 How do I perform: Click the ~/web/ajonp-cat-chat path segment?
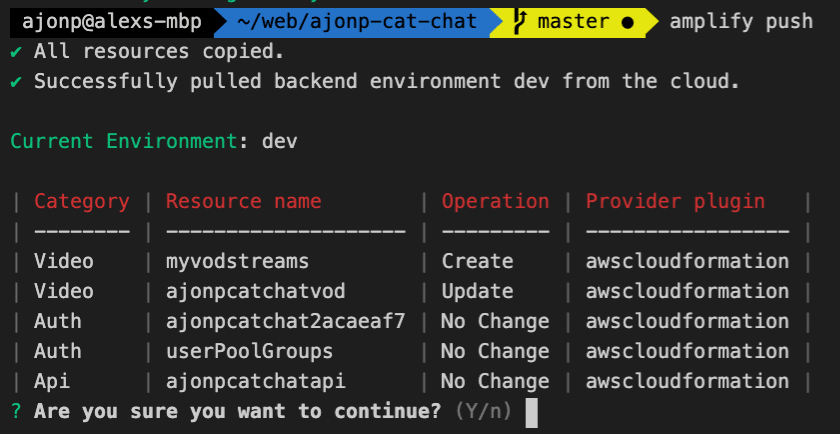point(357,23)
